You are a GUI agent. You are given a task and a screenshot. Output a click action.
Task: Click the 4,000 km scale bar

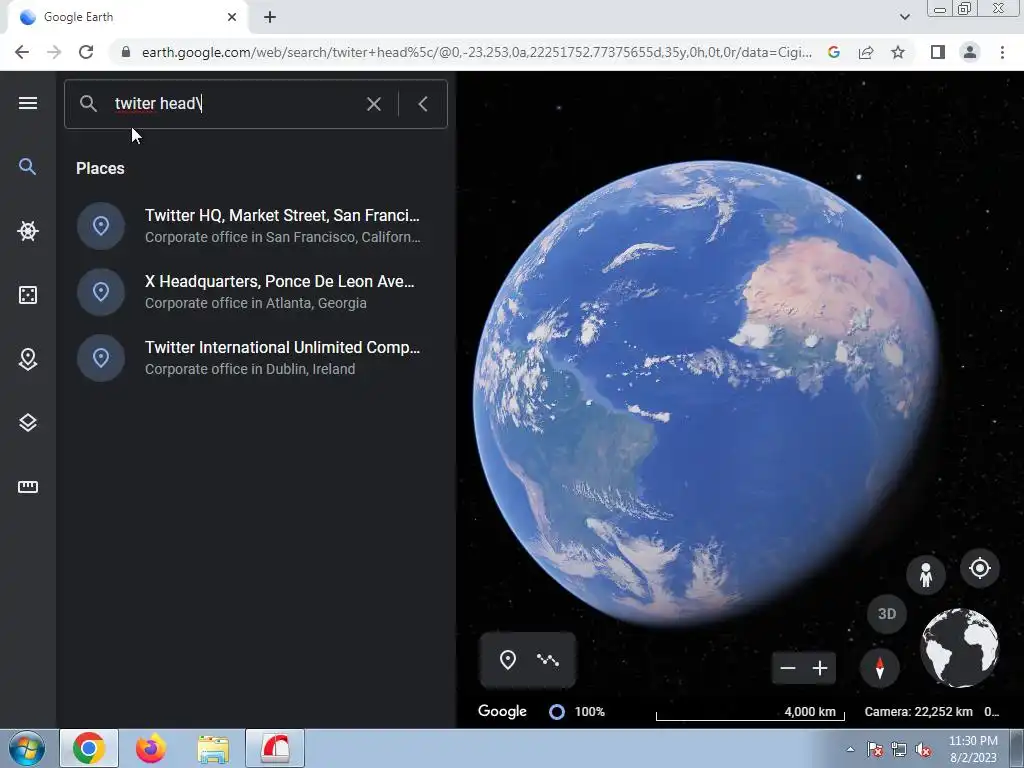750,712
